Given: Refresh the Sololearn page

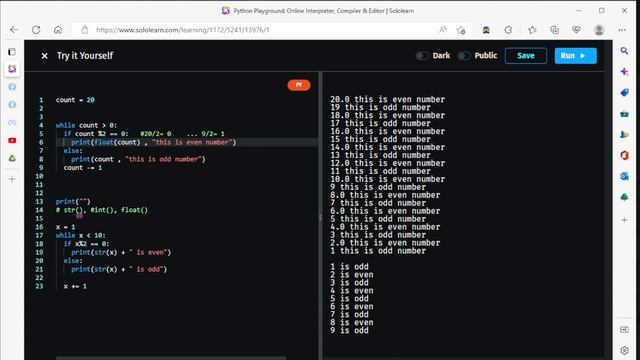Looking at the screenshot, I should click(x=36, y=30).
